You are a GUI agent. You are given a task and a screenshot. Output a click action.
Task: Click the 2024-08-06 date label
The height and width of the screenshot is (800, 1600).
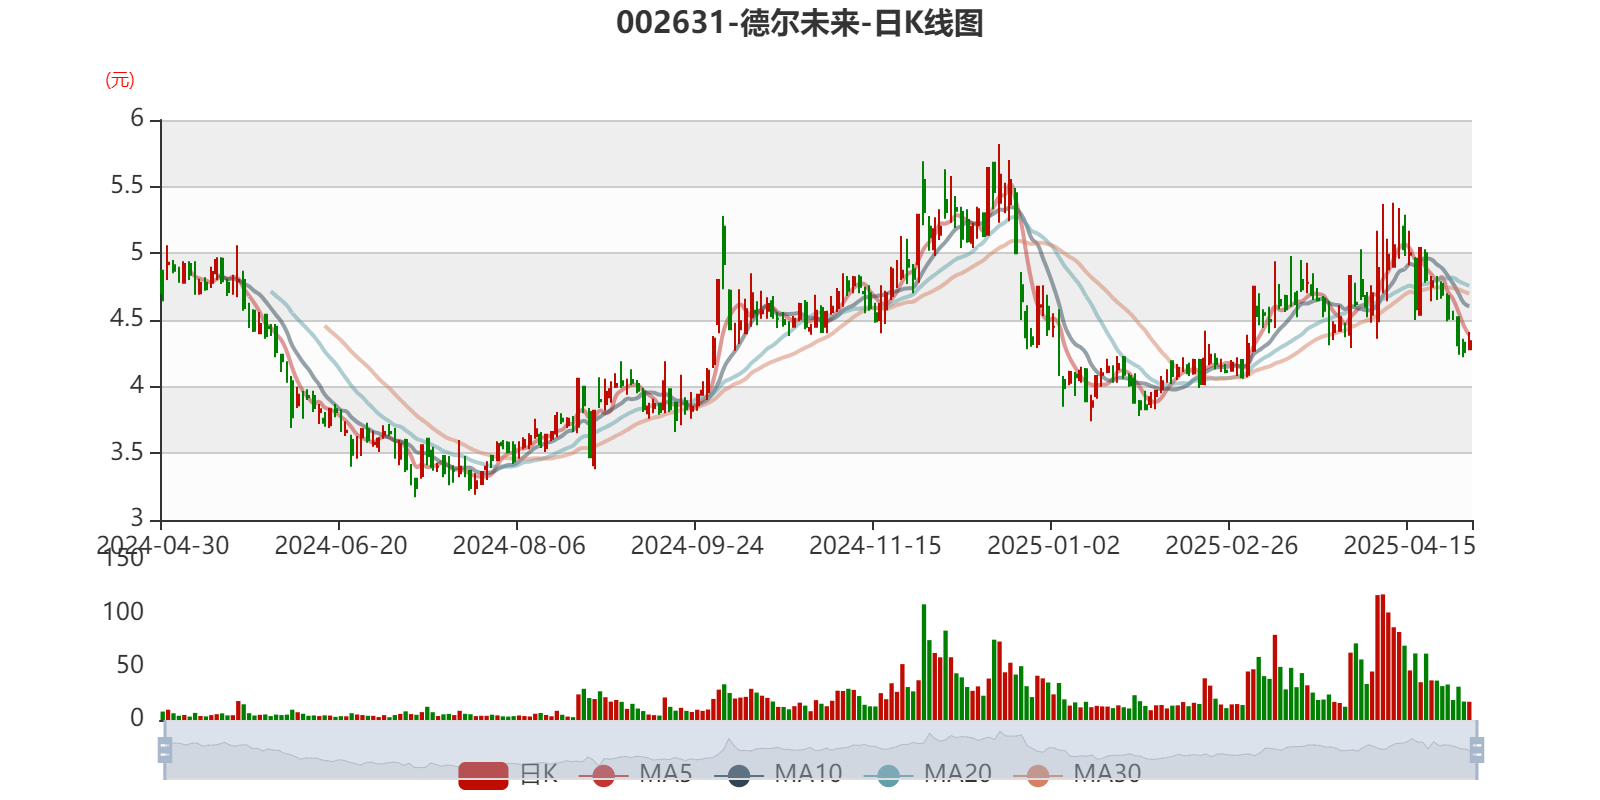[519, 546]
